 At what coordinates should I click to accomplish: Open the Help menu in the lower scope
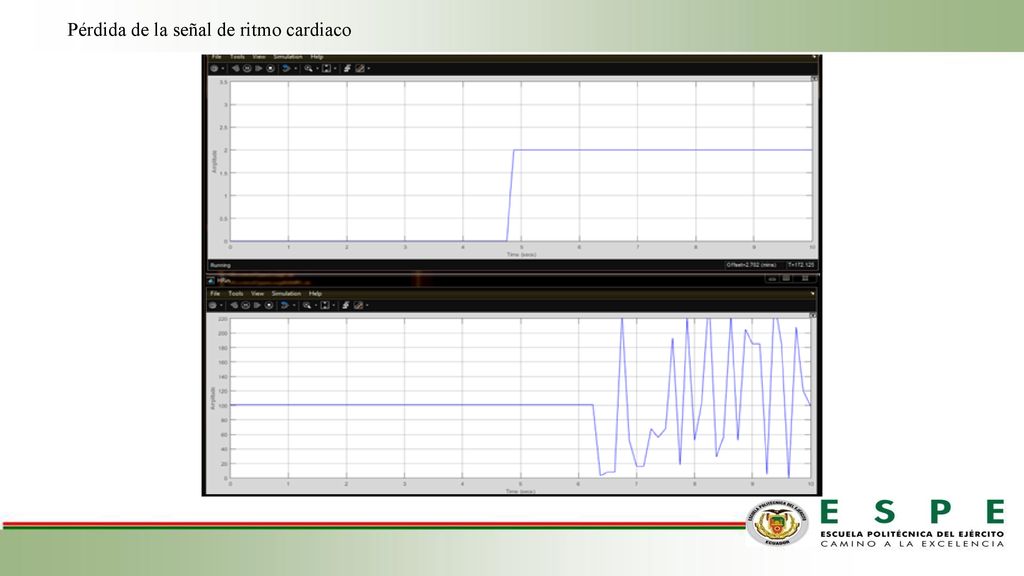tap(315, 294)
